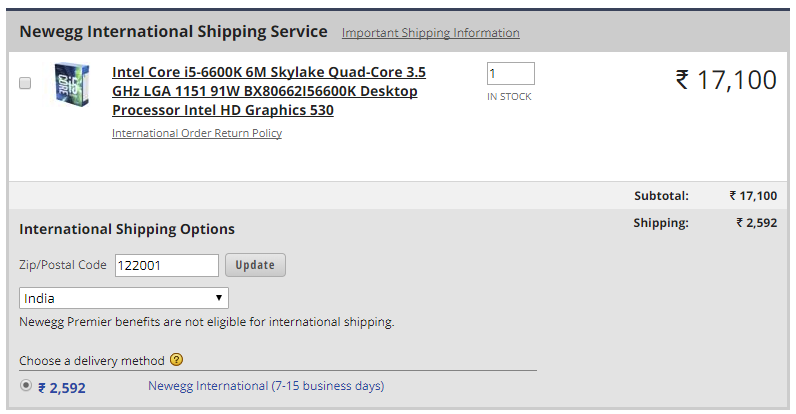This screenshot has height=414, width=796.
Task: Expand the India country dropdown
Action: [x=124, y=298]
